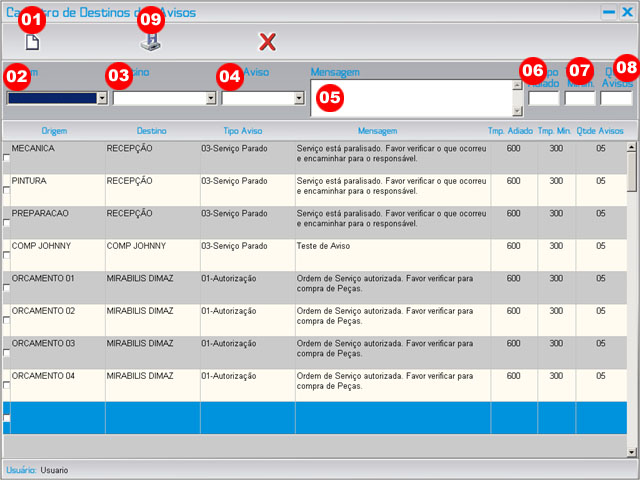Click the red 08 numbered badge
Screen dimensions: 640x480
pos(625,66)
